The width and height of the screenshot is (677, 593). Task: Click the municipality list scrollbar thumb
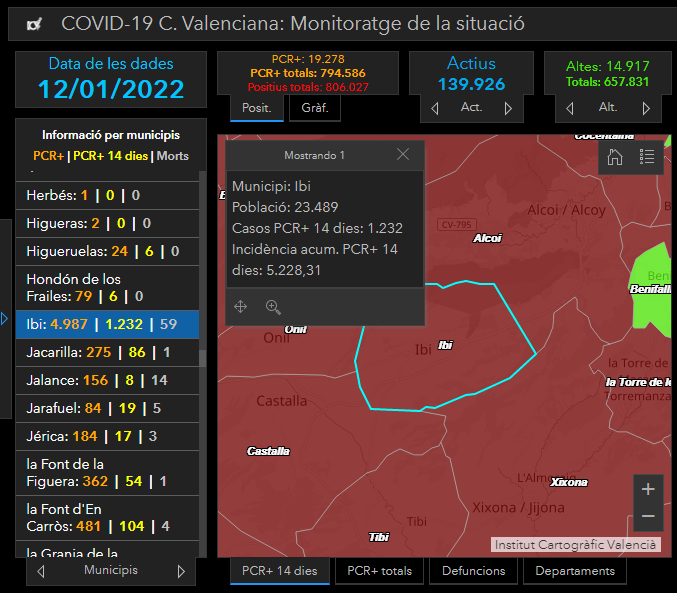202,358
